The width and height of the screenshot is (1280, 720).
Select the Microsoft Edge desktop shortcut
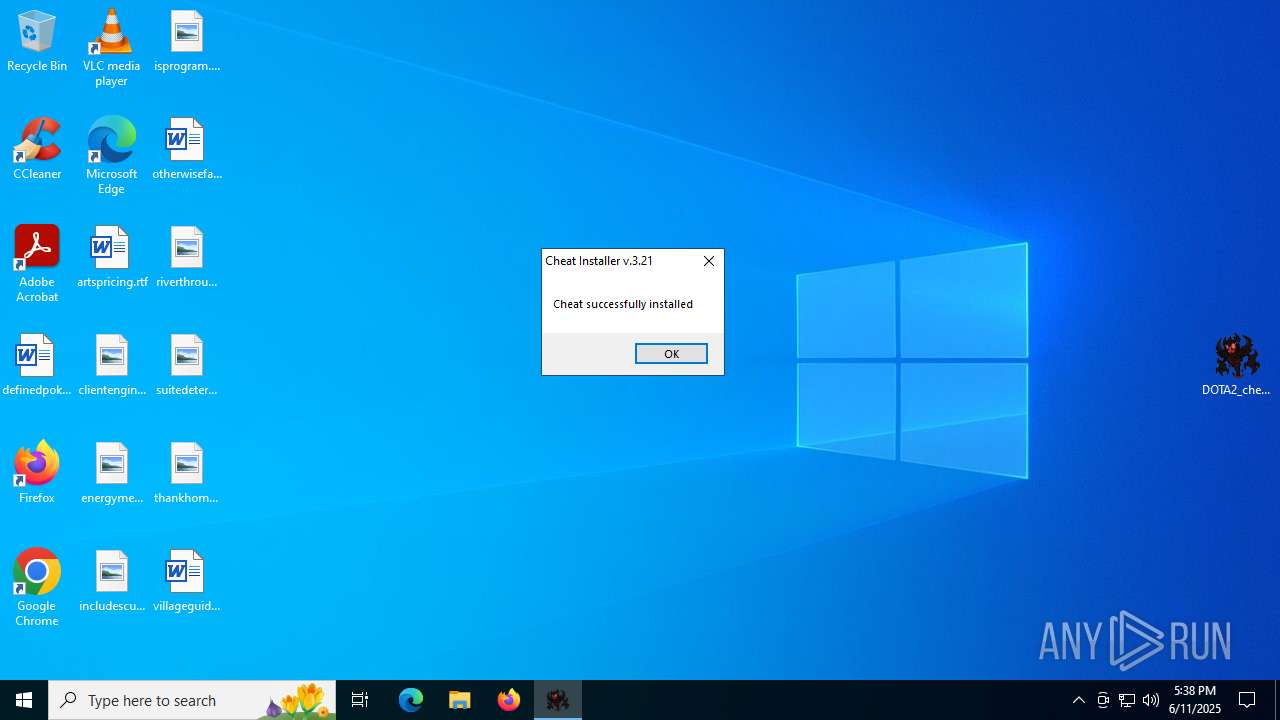click(x=111, y=156)
